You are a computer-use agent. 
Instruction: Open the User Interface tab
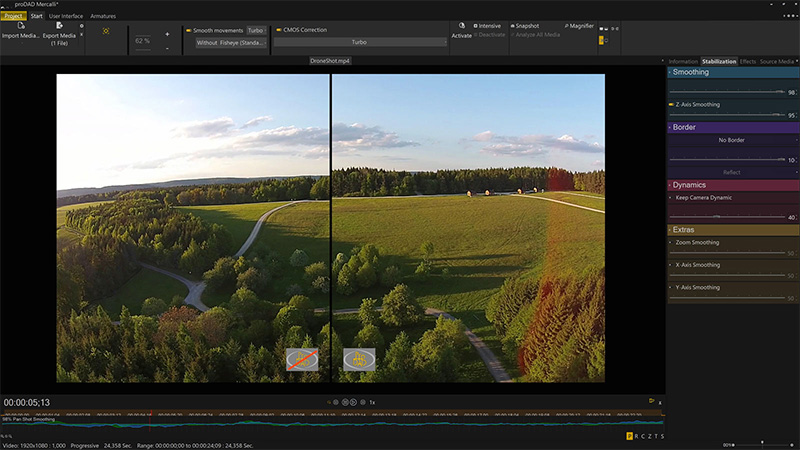(66, 16)
